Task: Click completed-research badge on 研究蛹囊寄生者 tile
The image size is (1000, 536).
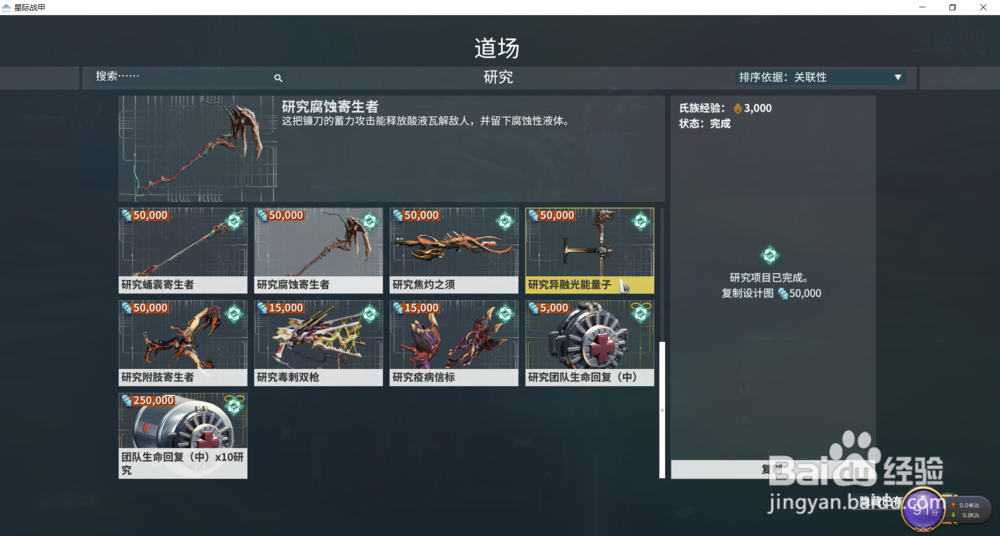Action: tap(234, 221)
